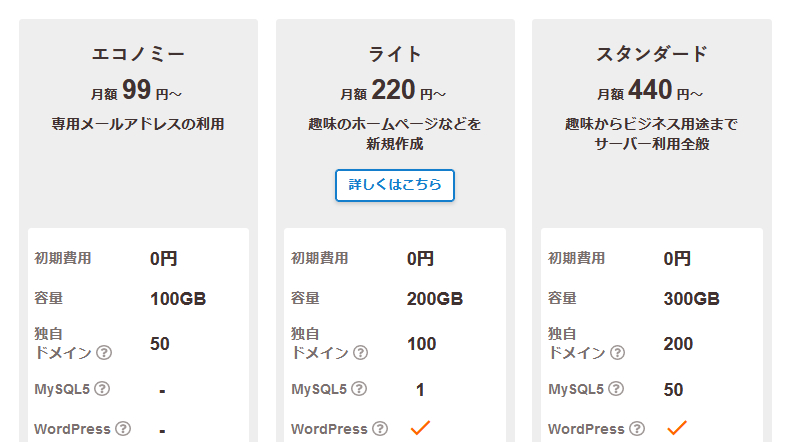
Task: Click the 月額 440円 price text
Action: click(652, 92)
